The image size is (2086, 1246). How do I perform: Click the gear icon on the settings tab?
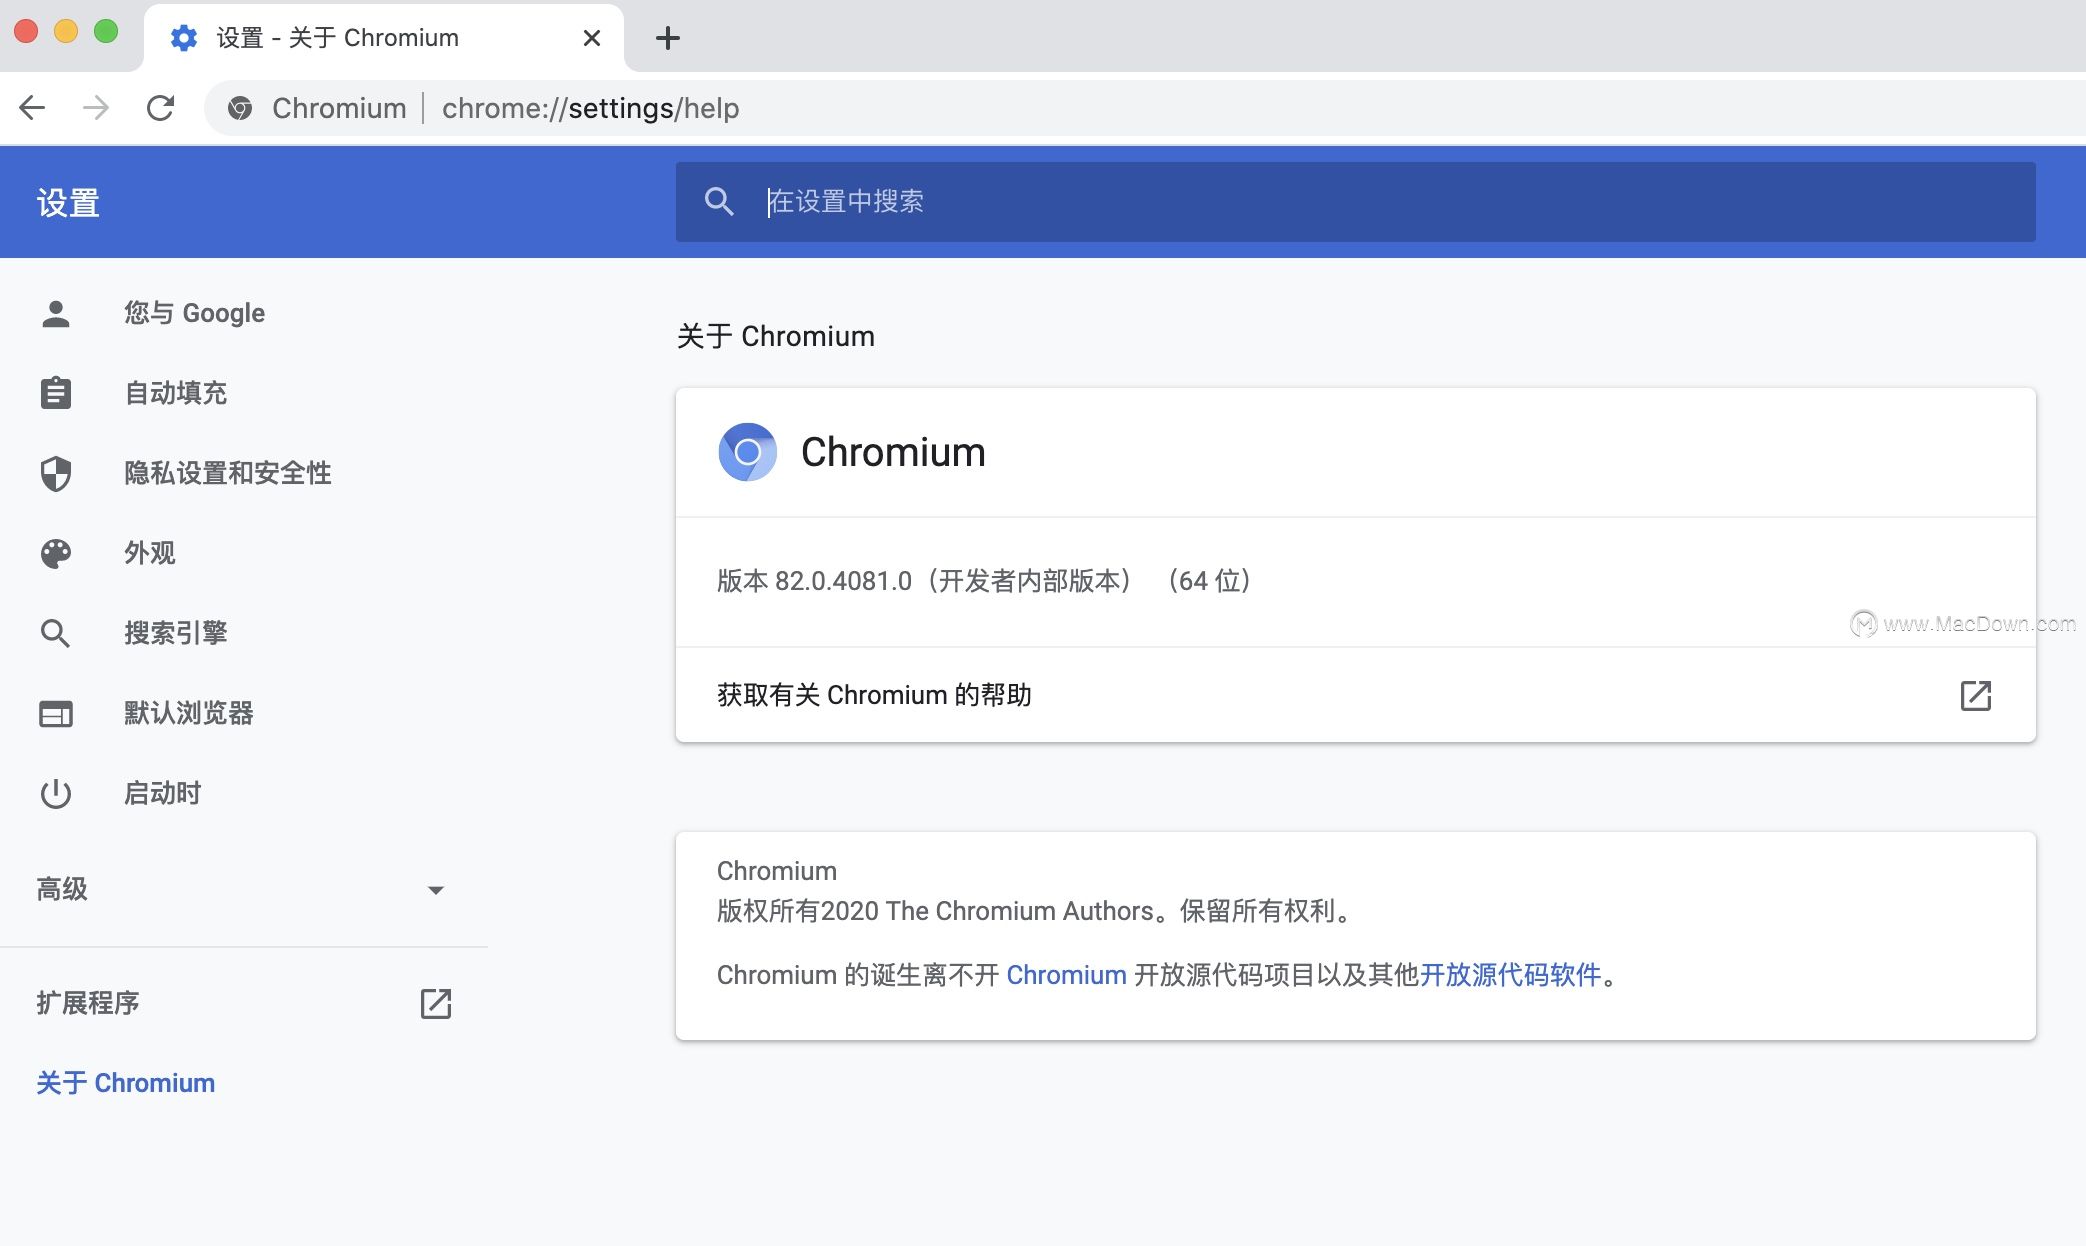184,38
